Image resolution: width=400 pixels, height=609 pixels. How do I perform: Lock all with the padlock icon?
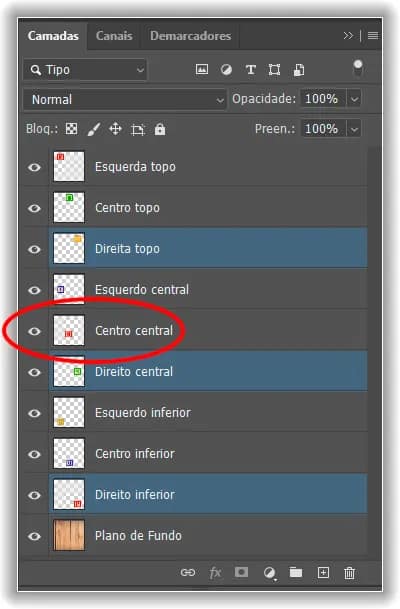(x=160, y=129)
